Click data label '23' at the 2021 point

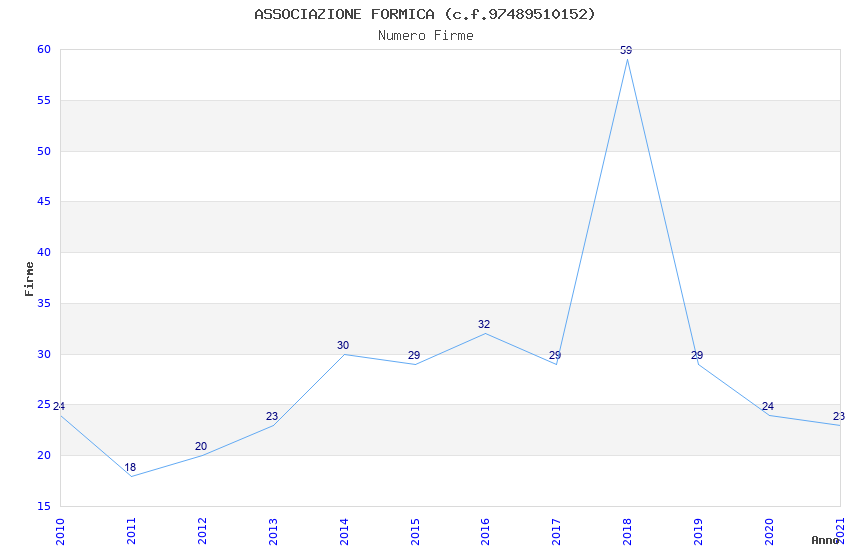coord(839,416)
